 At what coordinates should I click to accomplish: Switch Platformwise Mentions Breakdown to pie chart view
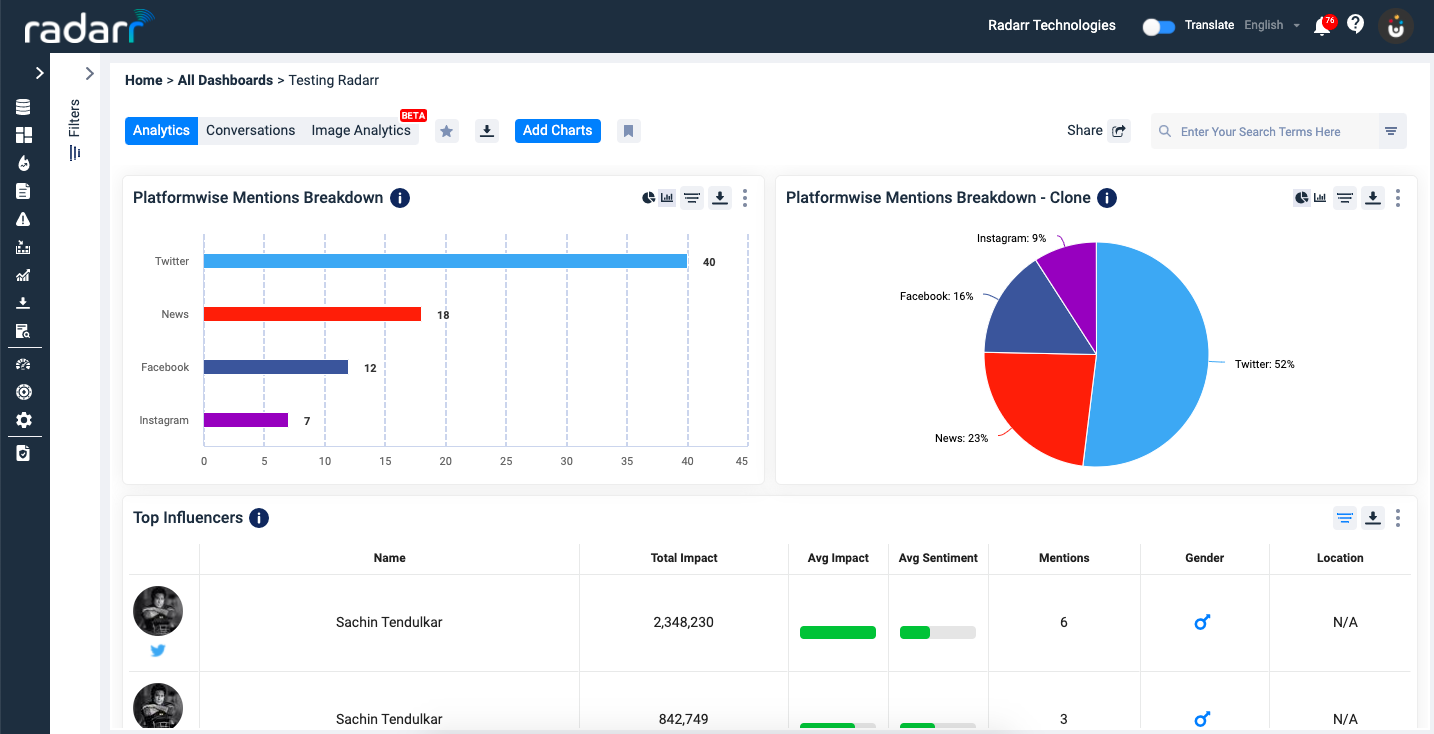pyautogui.click(x=647, y=196)
